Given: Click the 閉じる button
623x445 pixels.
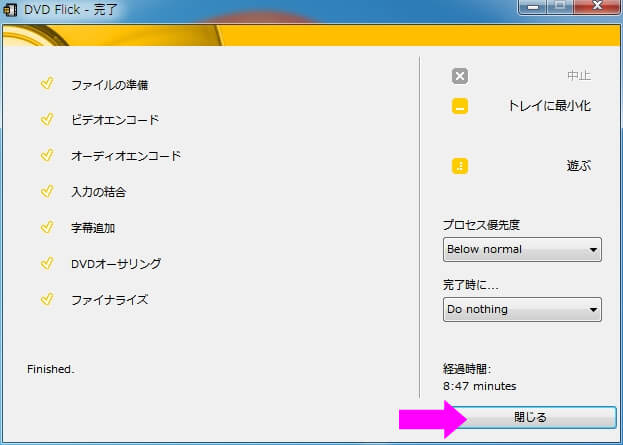Looking at the screenshot, I should [530, 417].
